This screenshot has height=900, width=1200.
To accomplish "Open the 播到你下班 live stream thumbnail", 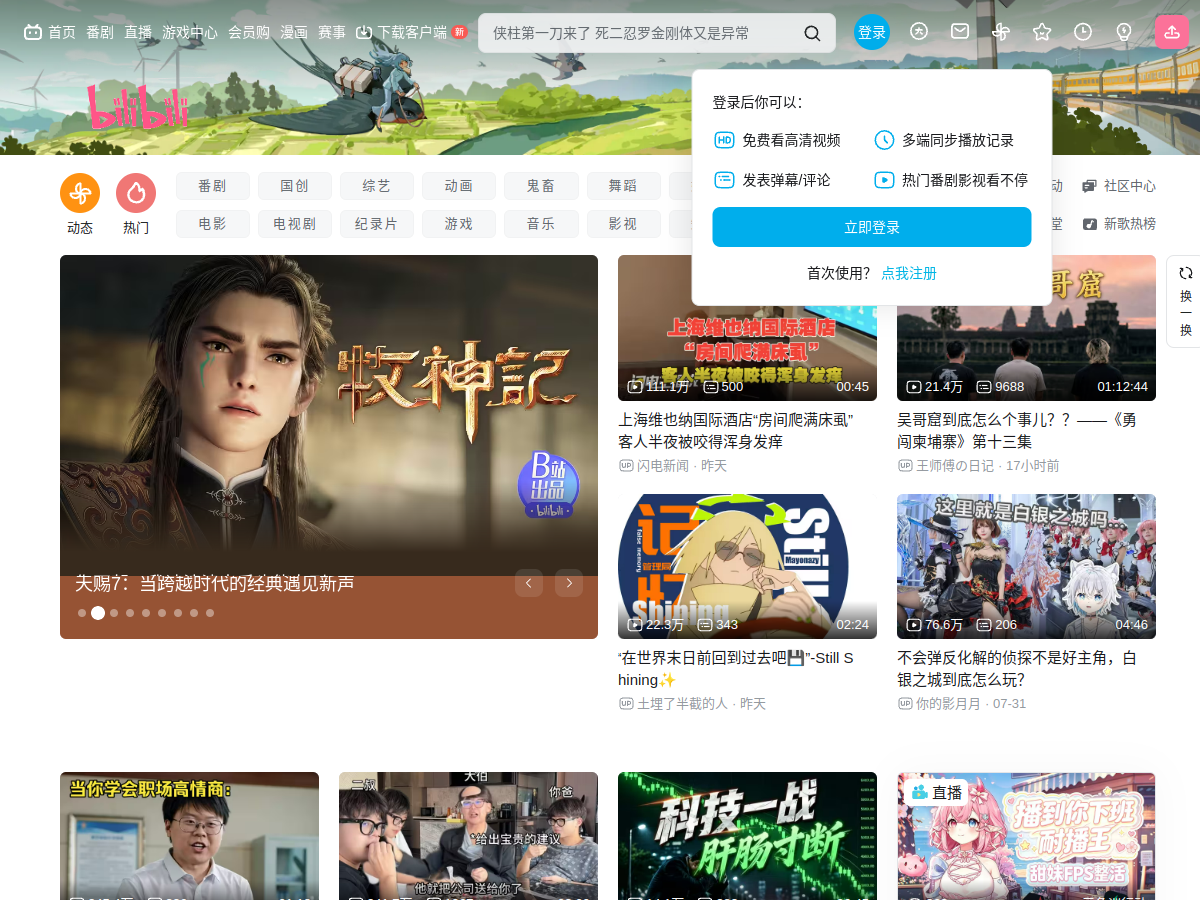I will (x=1026, y=836).
